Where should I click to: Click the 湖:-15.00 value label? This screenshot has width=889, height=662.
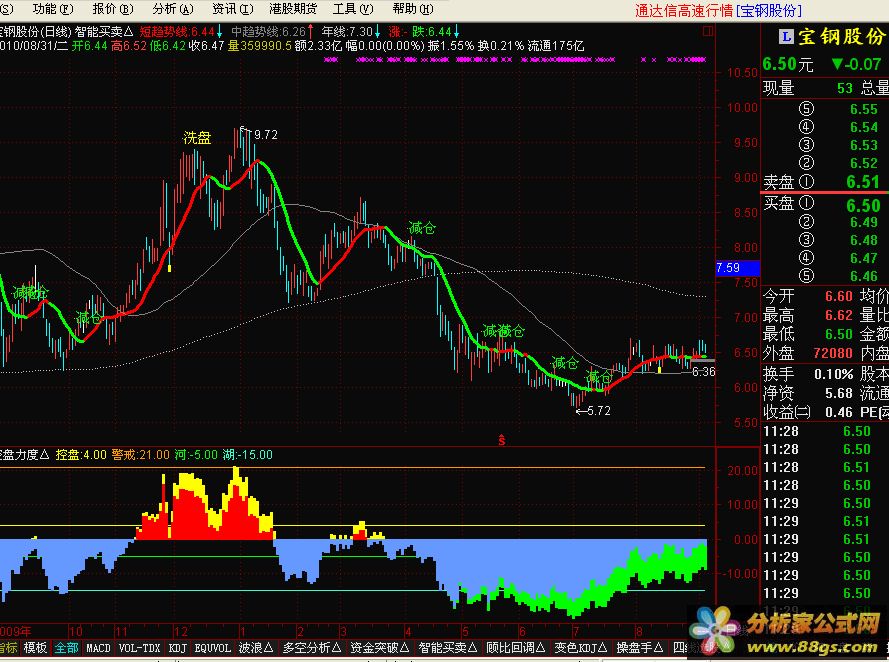pos(248,455)
